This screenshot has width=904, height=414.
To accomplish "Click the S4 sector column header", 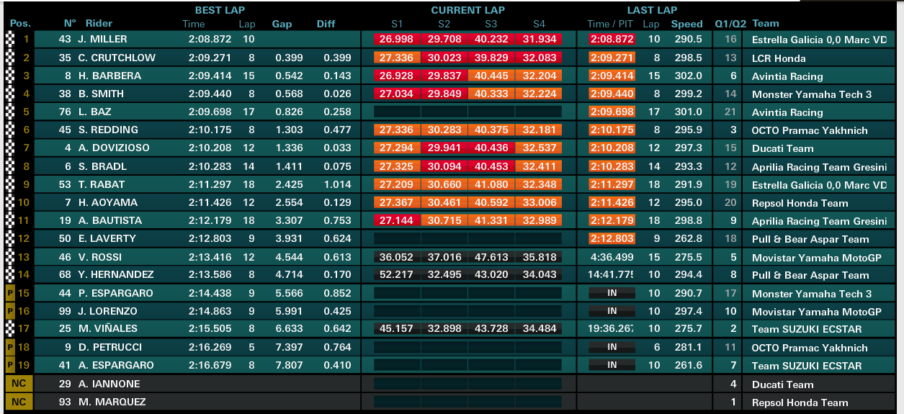I will 539,24.
